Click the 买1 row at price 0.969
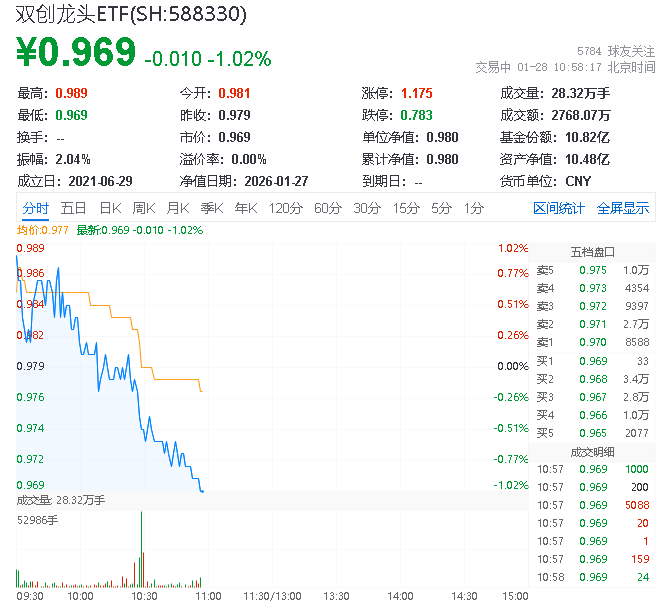The height and width of the screenshot is (615, 656). [x=592, y=360]
